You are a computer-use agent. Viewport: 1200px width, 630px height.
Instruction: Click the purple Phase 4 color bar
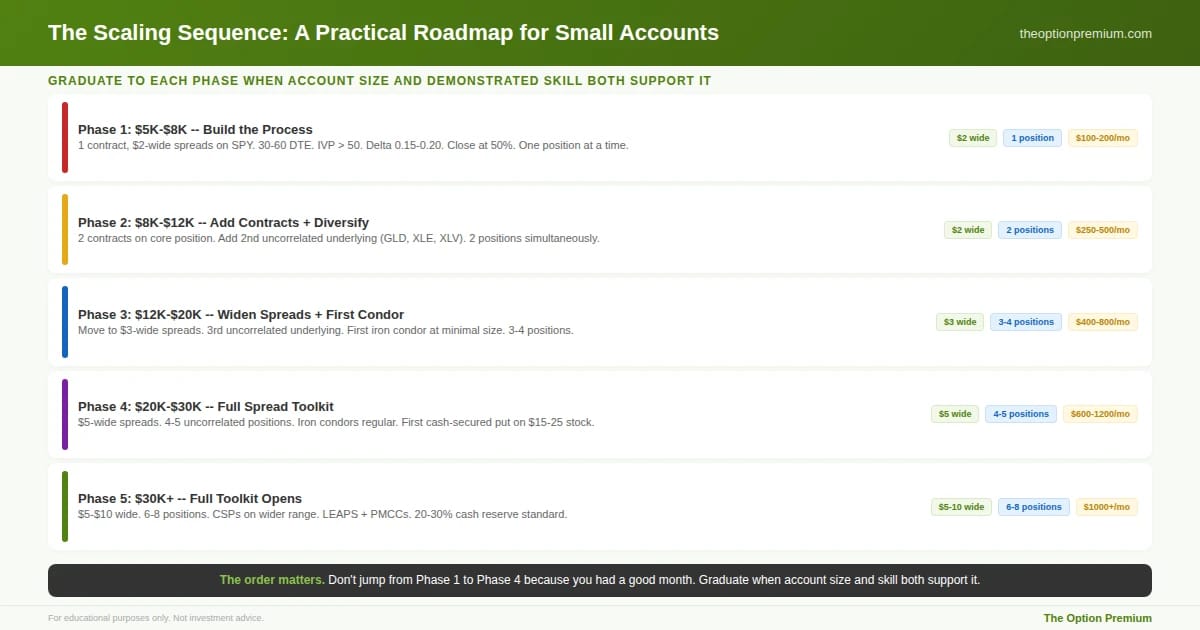65,414
